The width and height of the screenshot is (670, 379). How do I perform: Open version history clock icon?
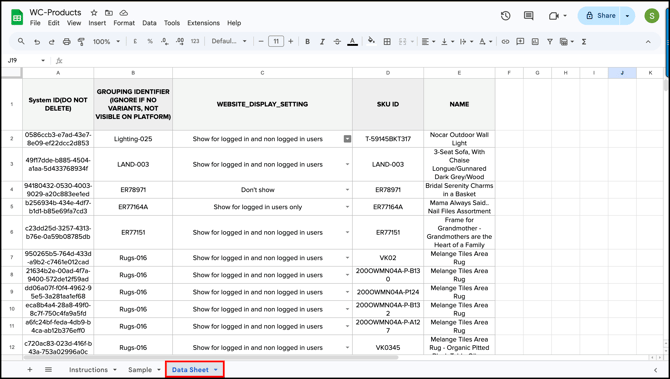tap(505, 16)
